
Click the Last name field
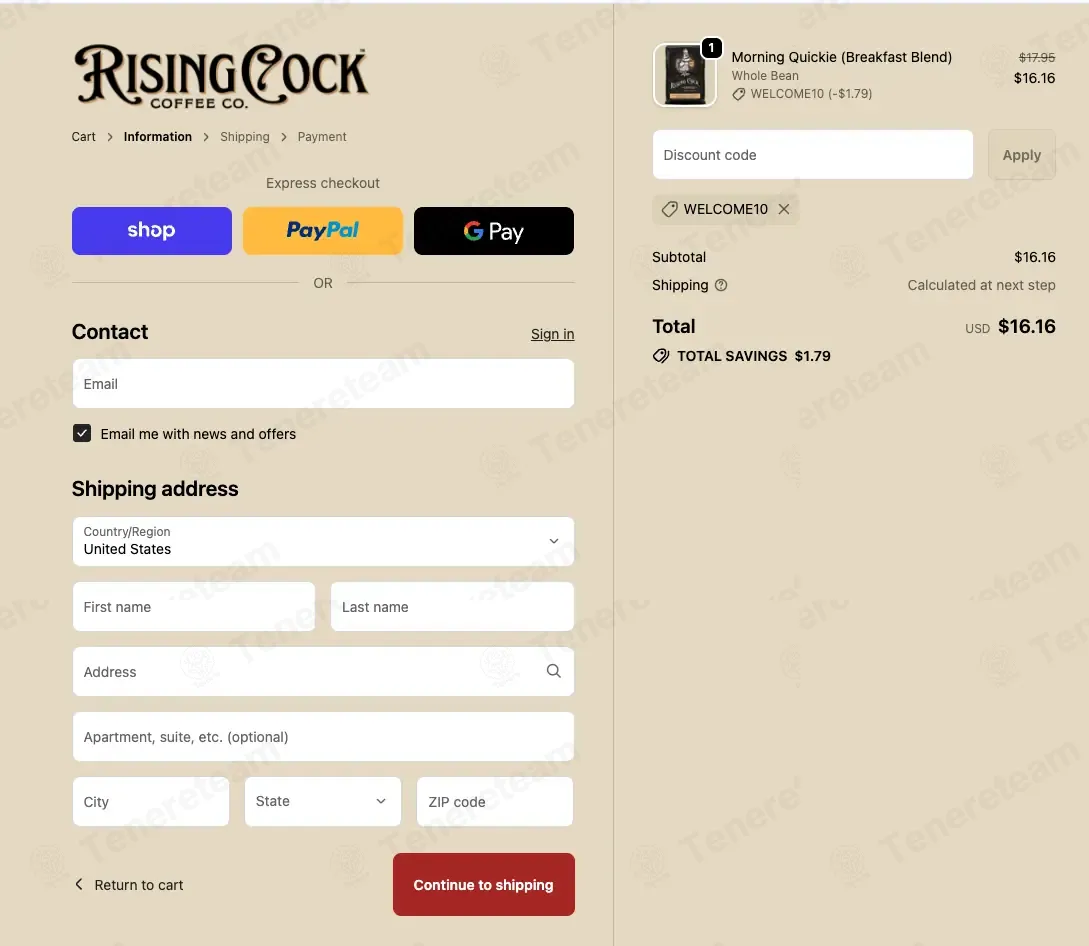(452, 606)
